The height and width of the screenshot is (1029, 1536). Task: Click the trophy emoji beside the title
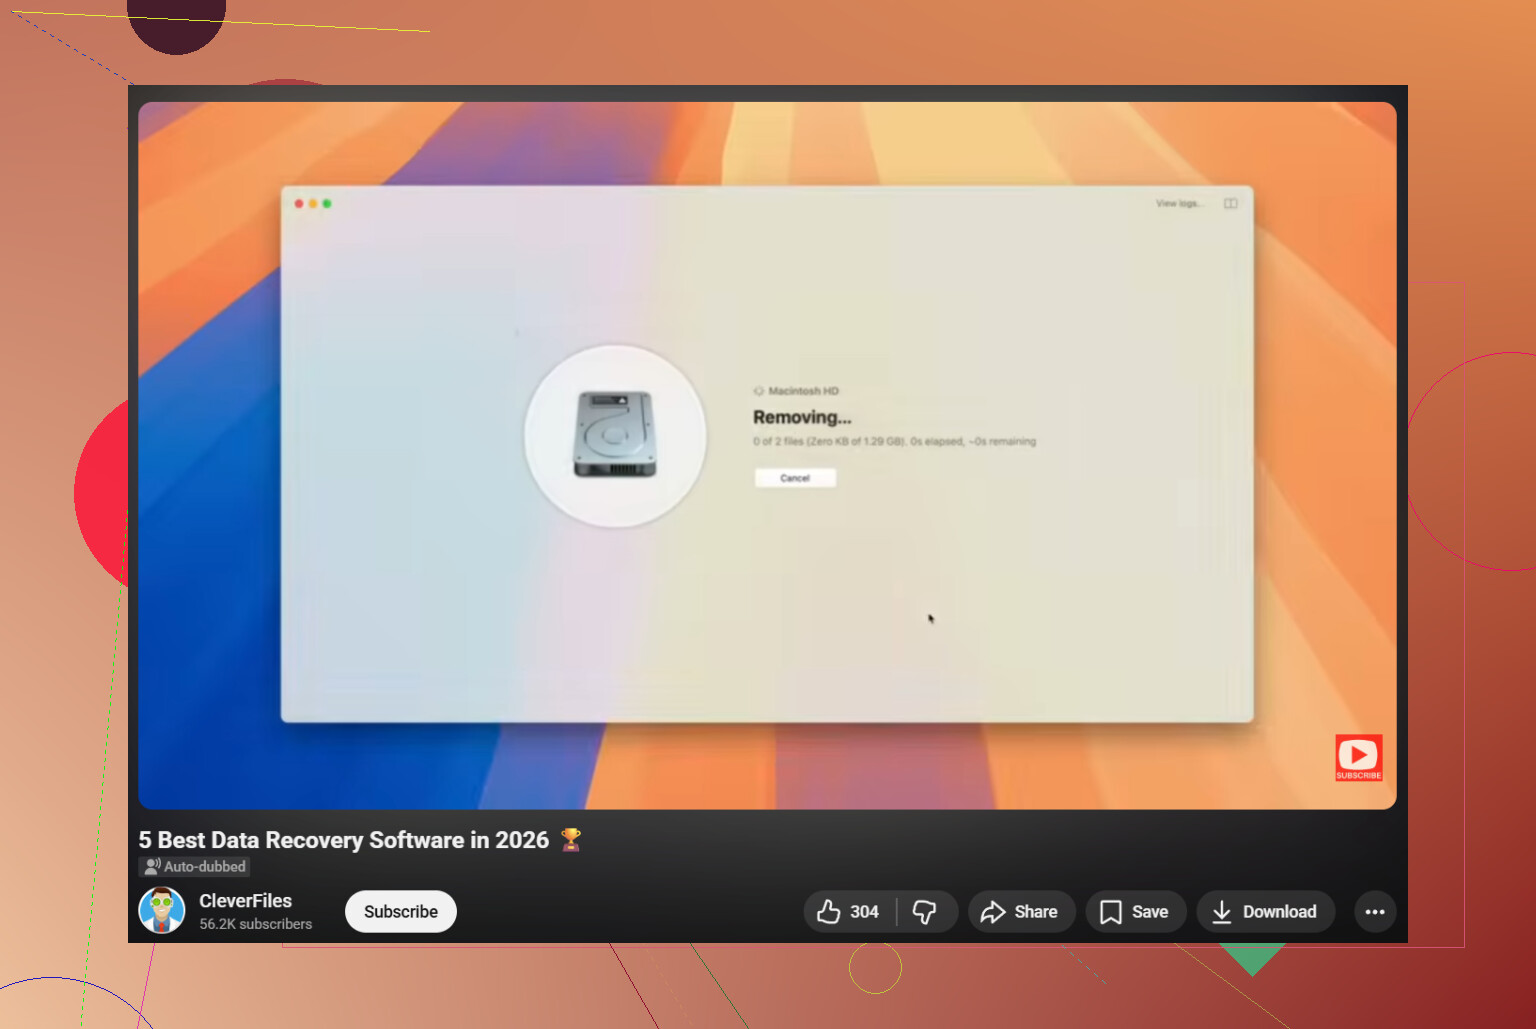click(571, 840)
